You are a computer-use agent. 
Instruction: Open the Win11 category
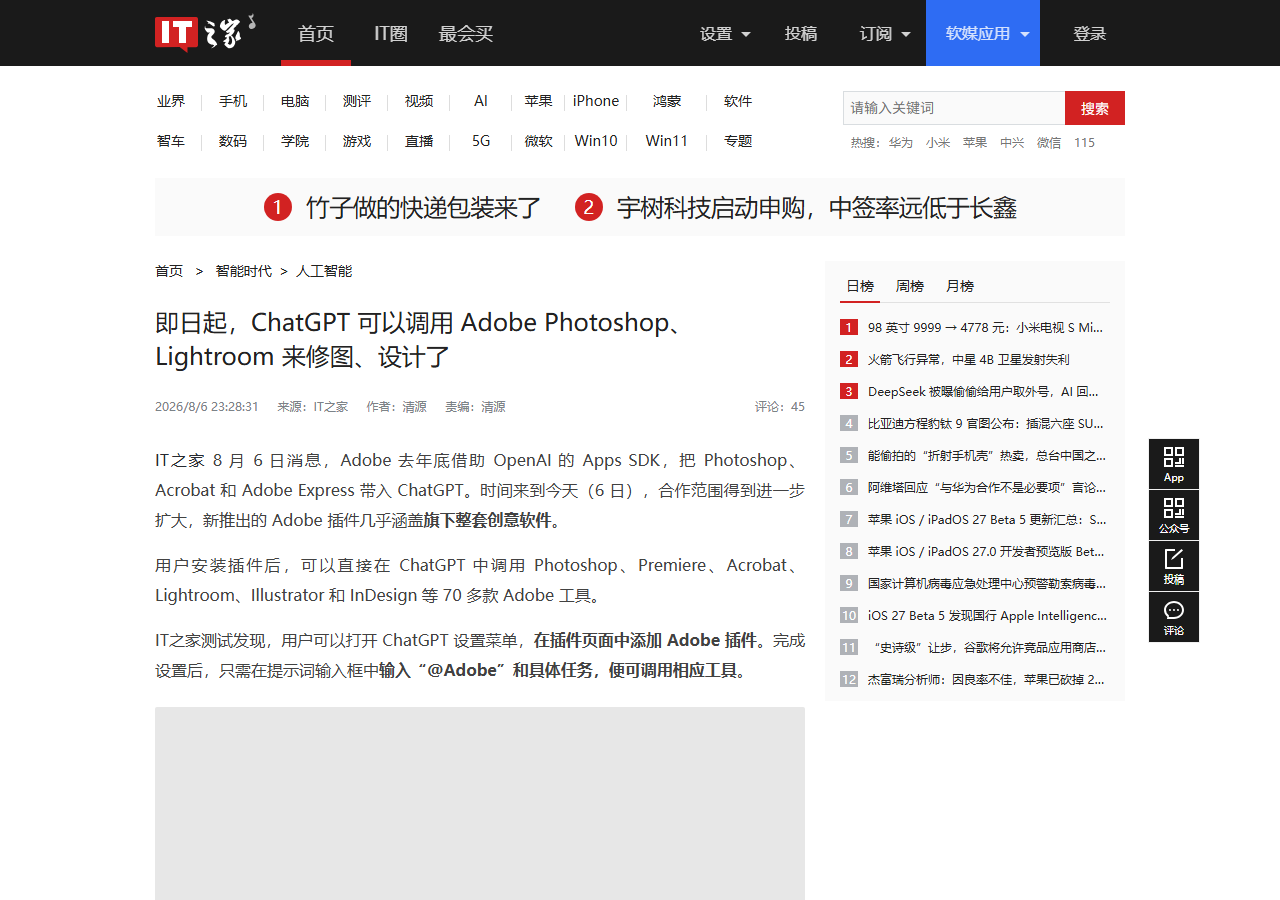tap(667, 141)
